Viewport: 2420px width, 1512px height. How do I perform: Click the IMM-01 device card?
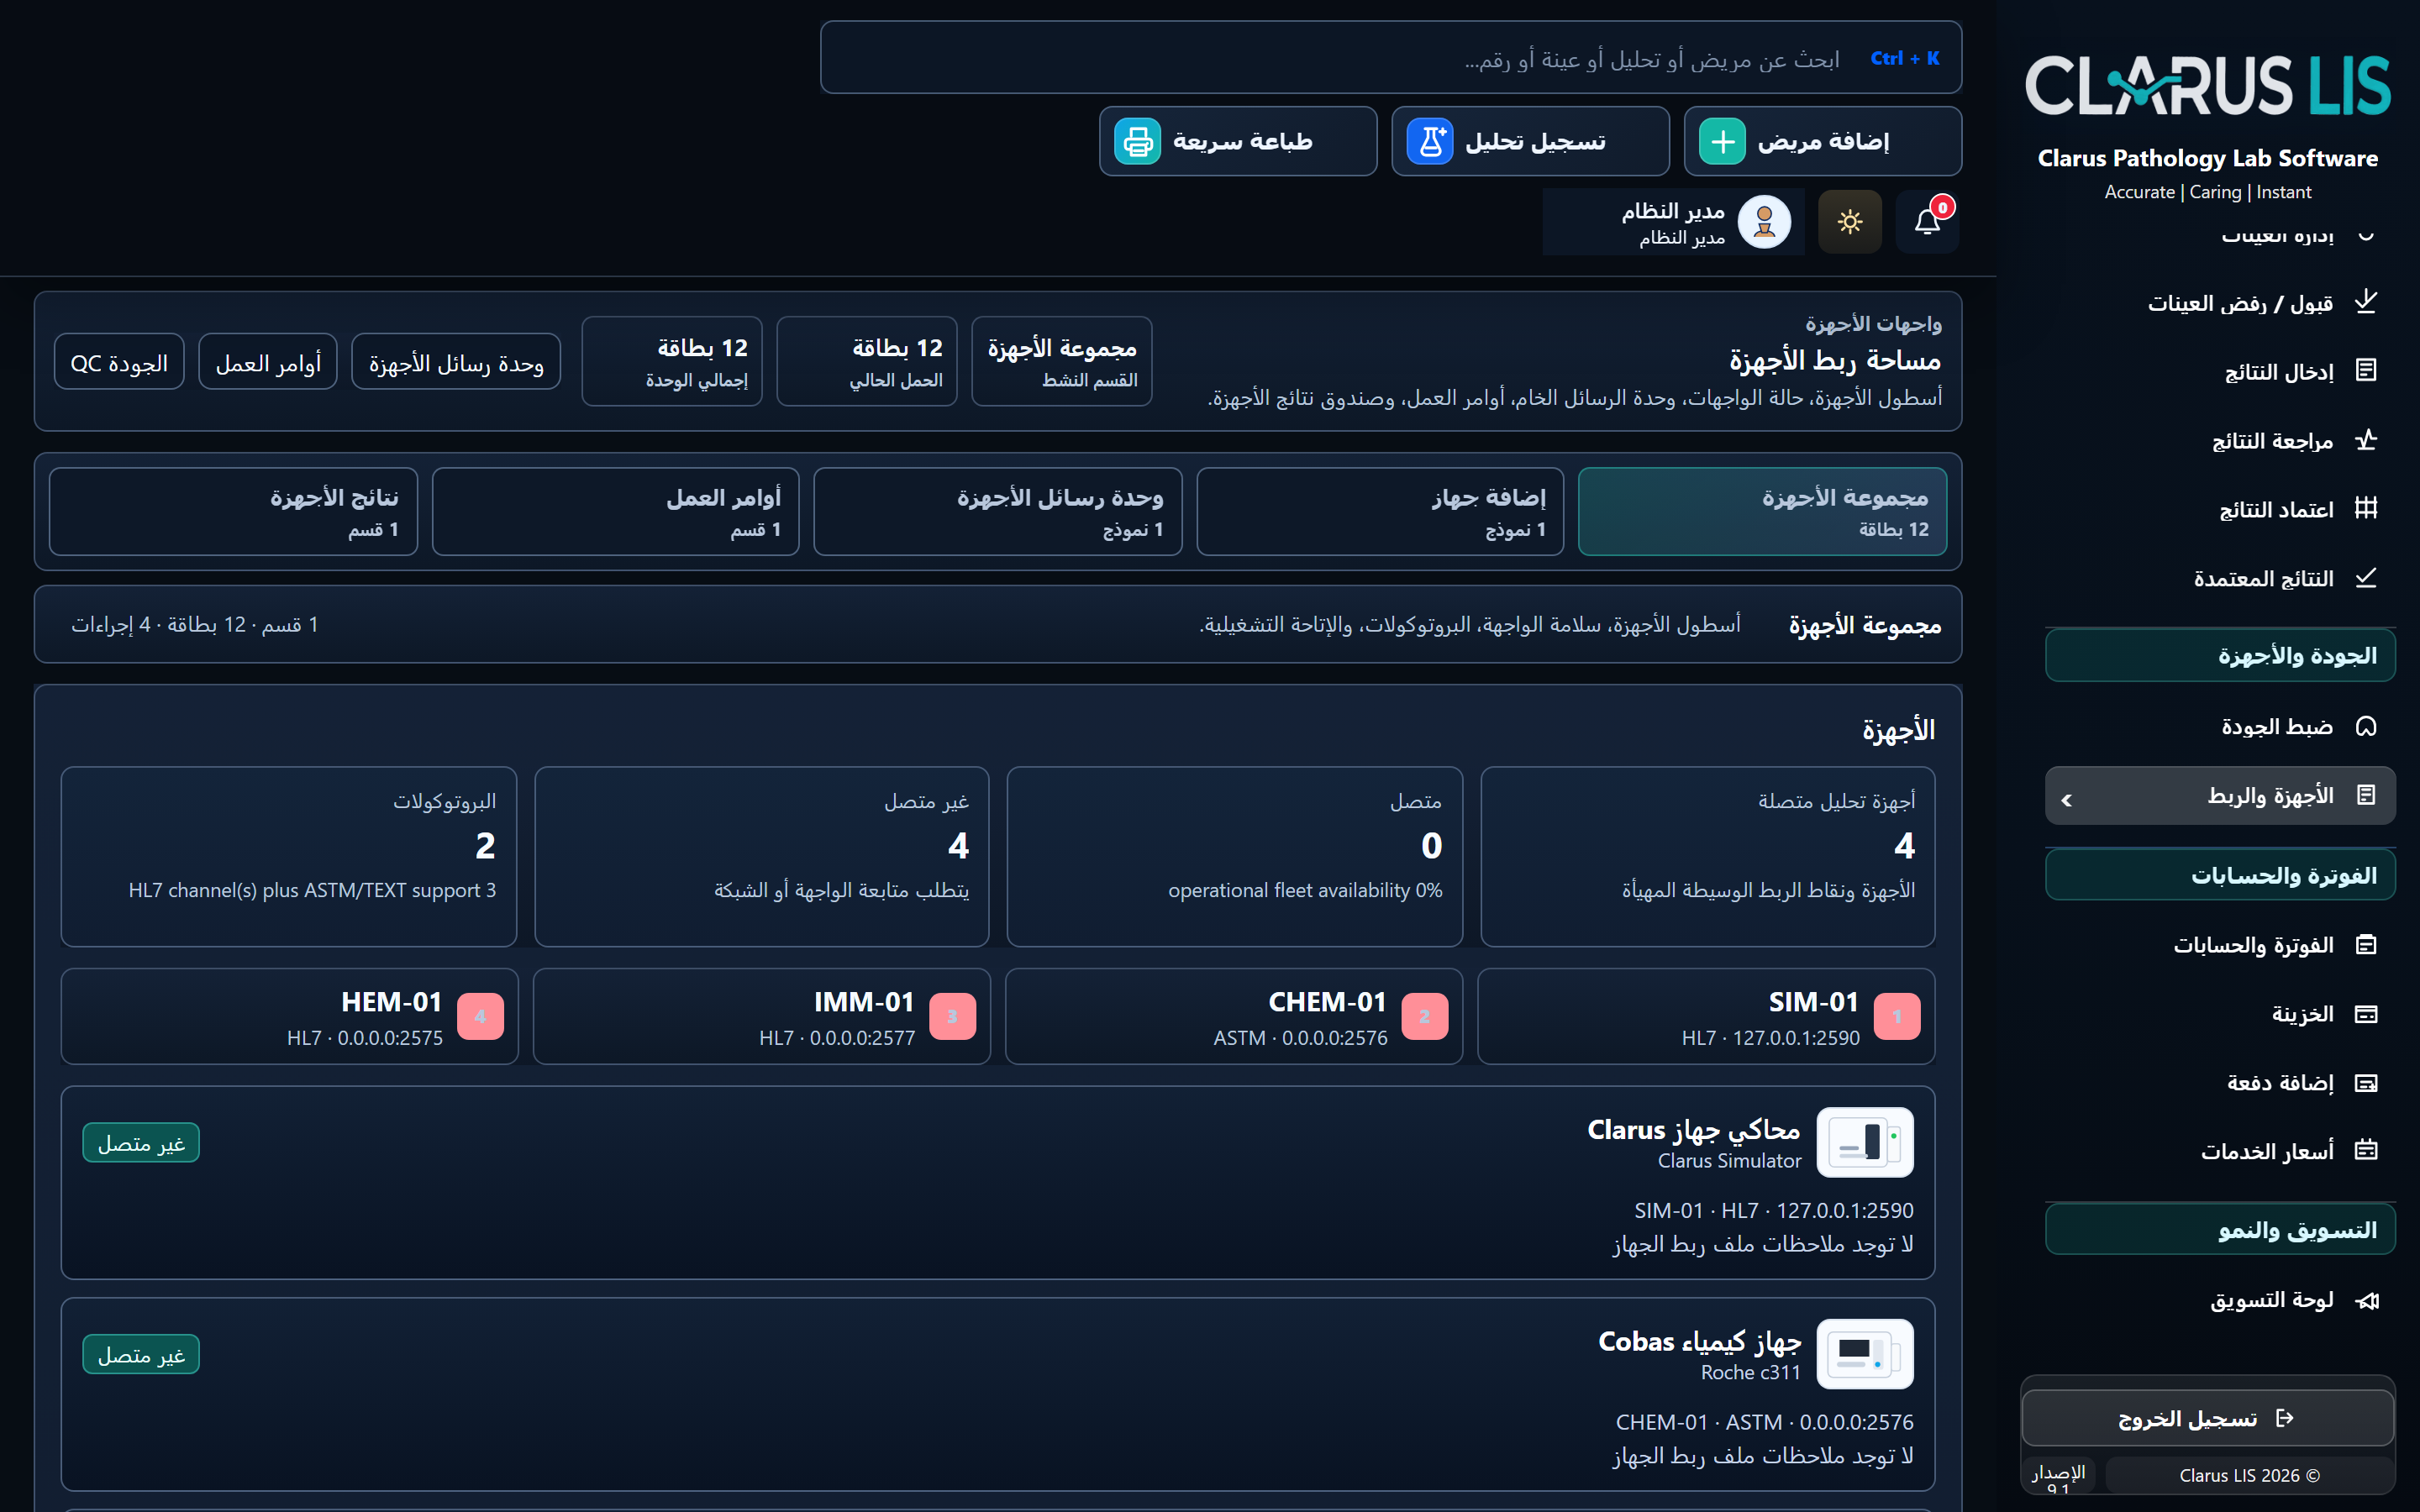click(762, 1016)
